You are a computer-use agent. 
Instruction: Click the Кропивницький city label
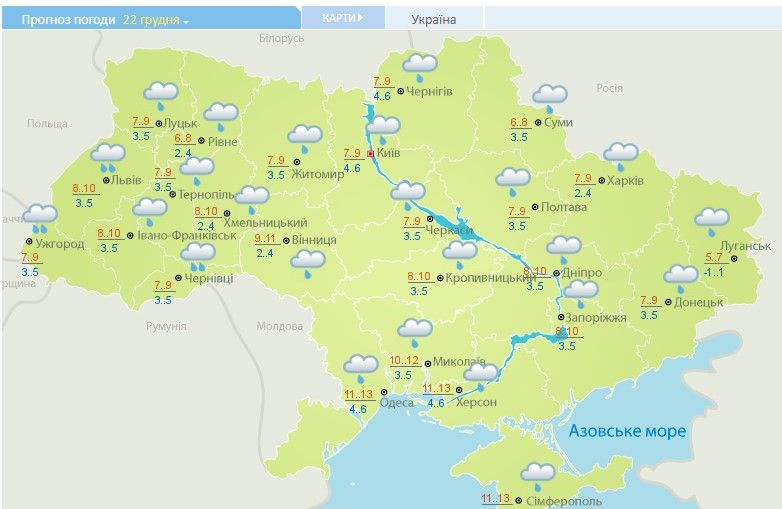[x=491, y=278]
